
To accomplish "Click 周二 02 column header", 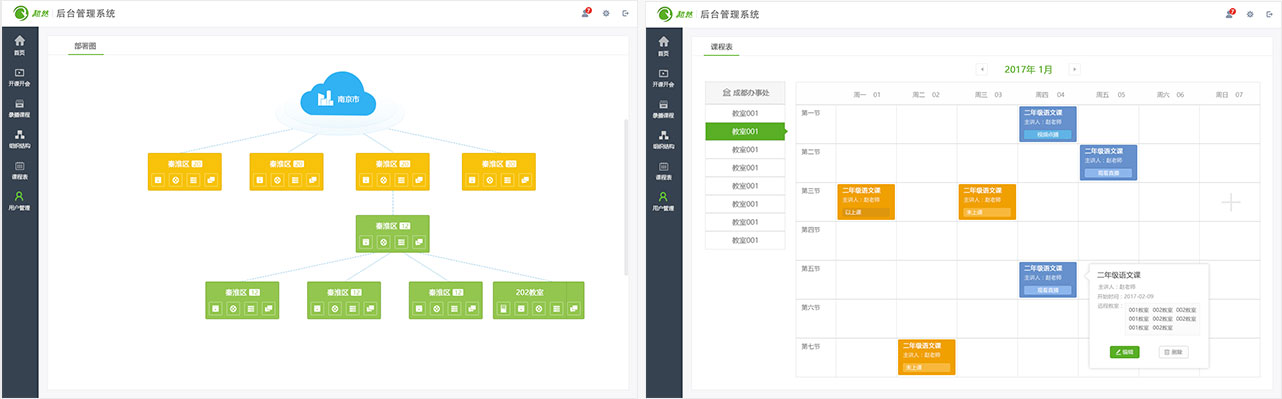I will point(926,95).
